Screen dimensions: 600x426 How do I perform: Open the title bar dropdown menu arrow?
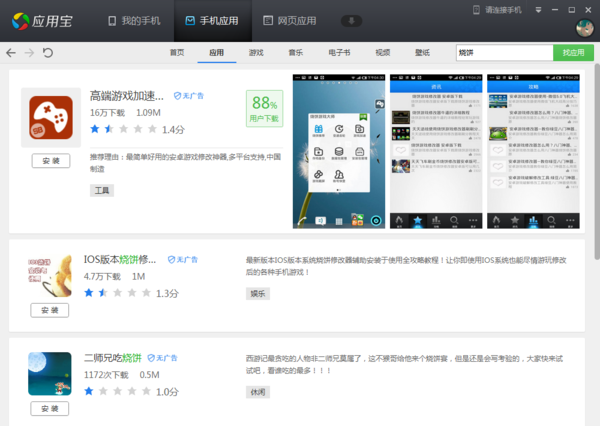pyautogui.click(x=538, y=10)
